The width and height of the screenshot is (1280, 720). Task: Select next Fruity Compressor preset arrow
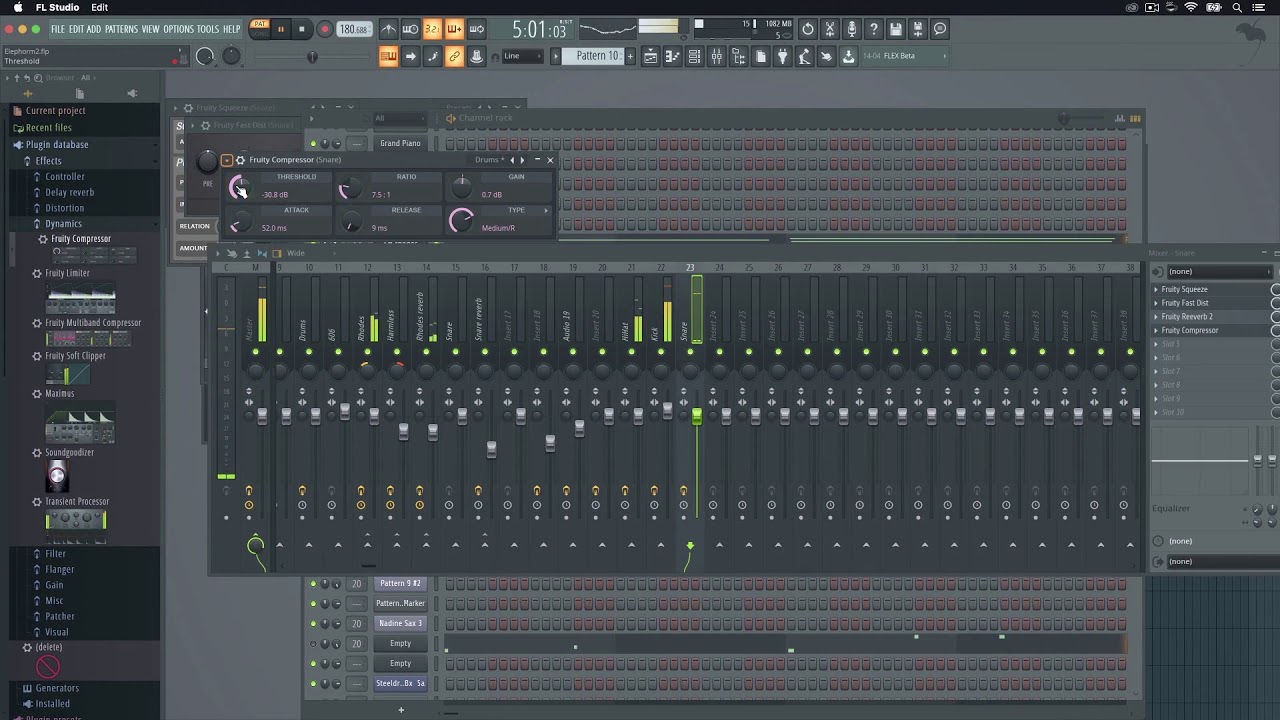521,160
